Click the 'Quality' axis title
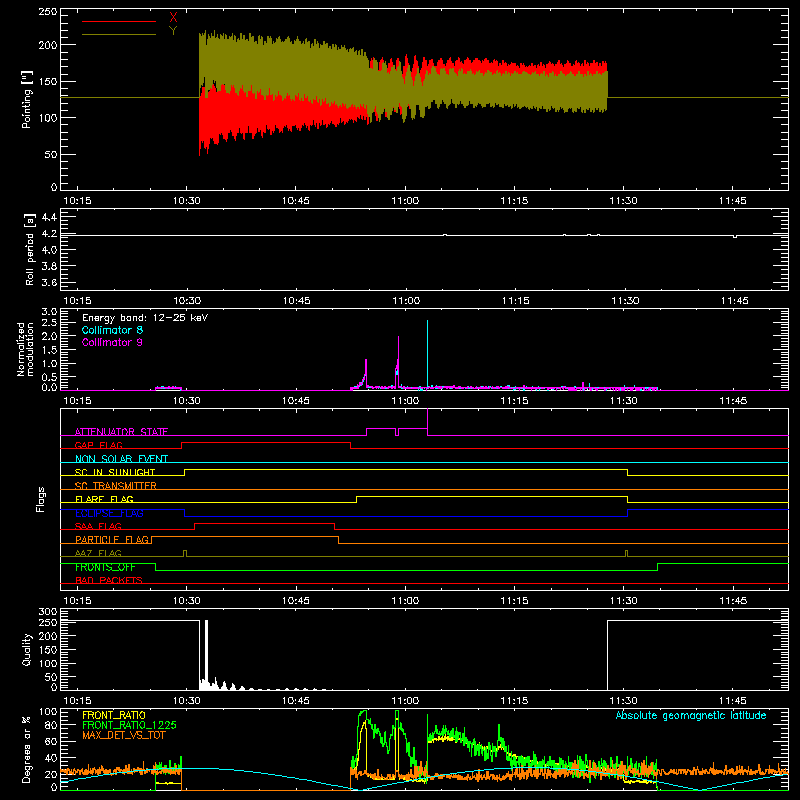 pos(27,649)
